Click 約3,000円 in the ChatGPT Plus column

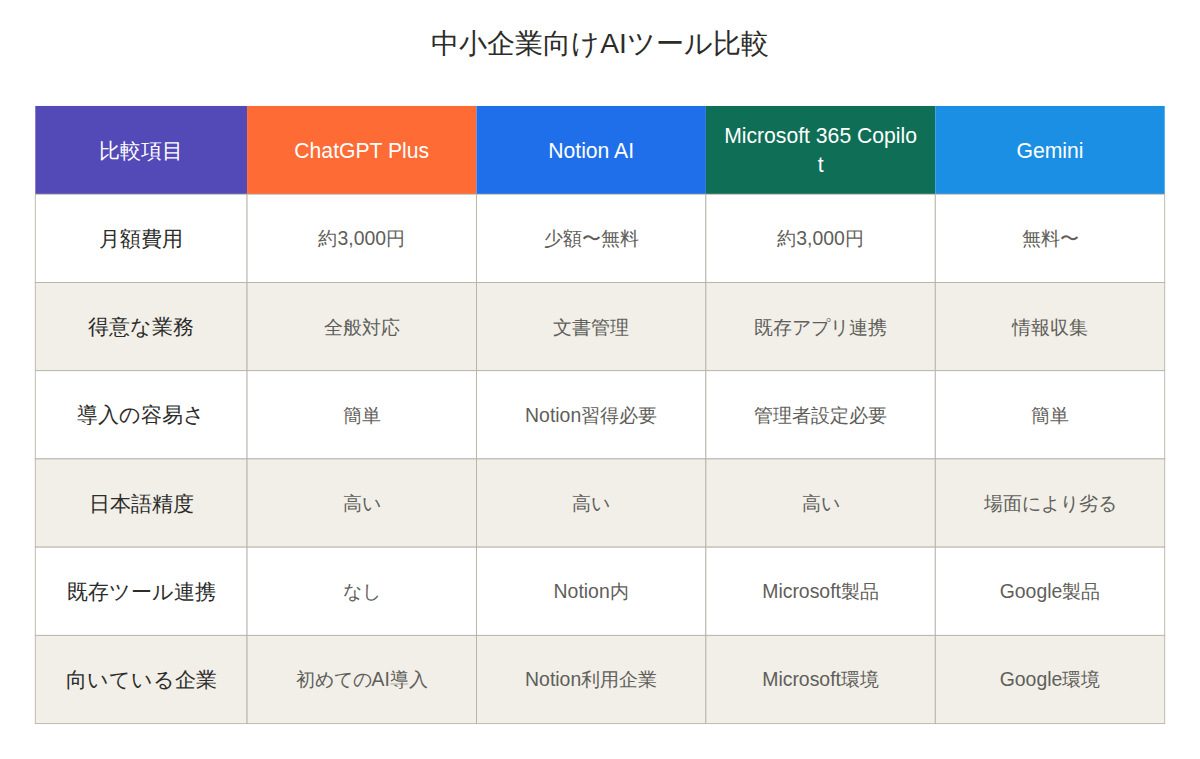point(362,239)
